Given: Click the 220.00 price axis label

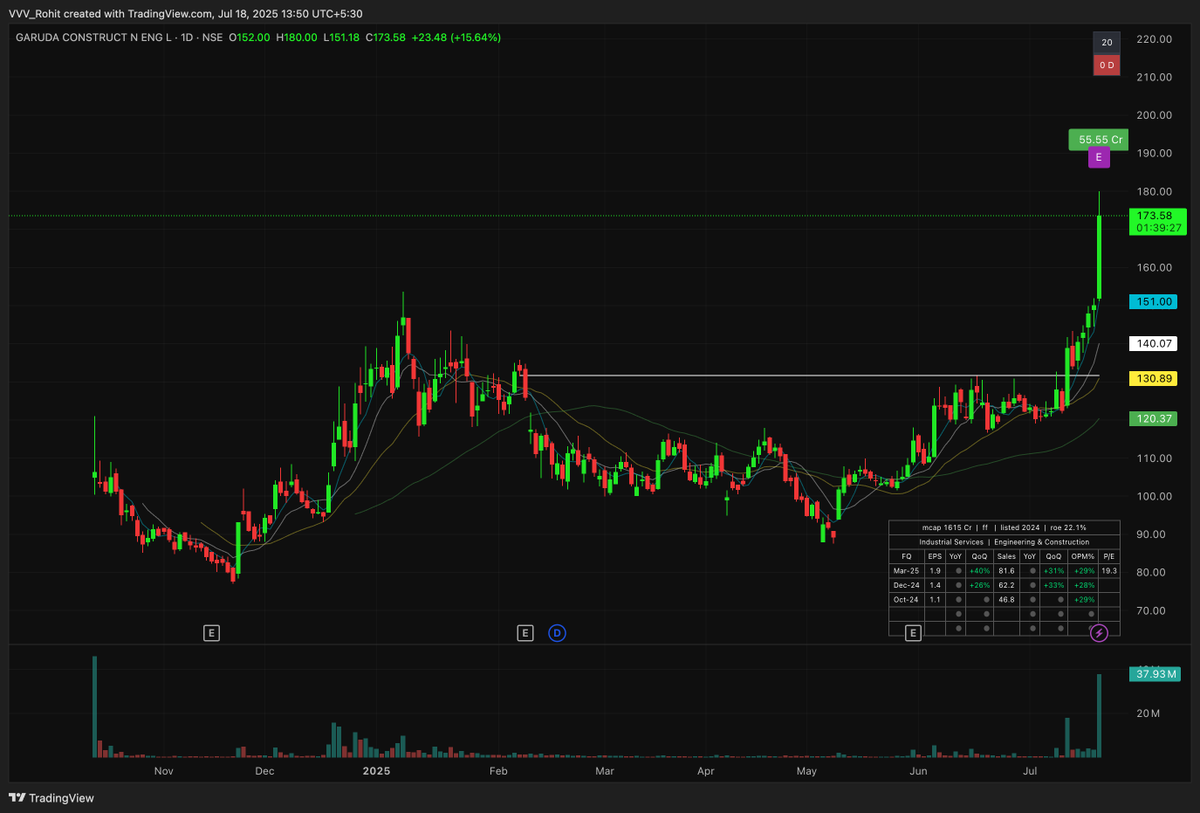Looking at the screenshot, I should click(1153, 39).
